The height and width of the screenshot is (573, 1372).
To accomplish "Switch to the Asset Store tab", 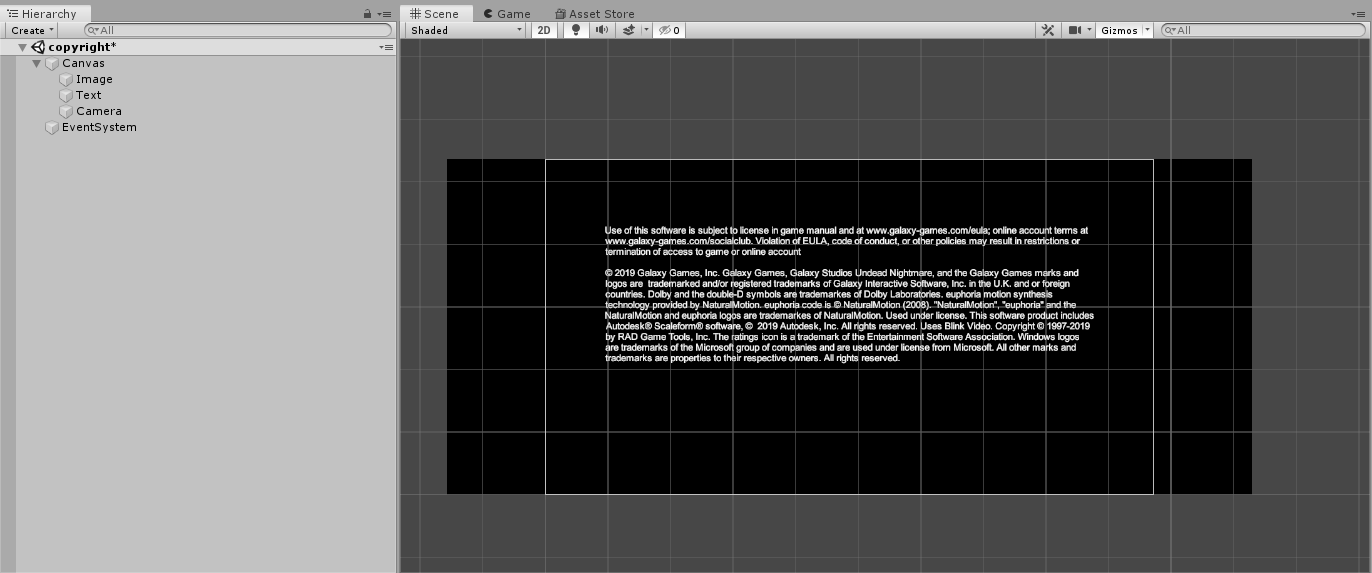I will click(594, 14).
